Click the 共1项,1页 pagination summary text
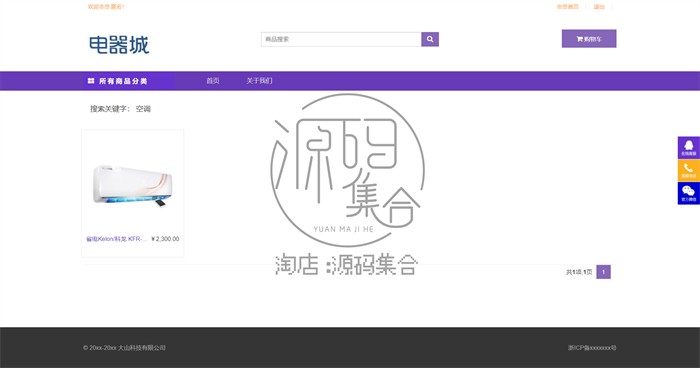The image size is (700, 368). click(579, 272)
